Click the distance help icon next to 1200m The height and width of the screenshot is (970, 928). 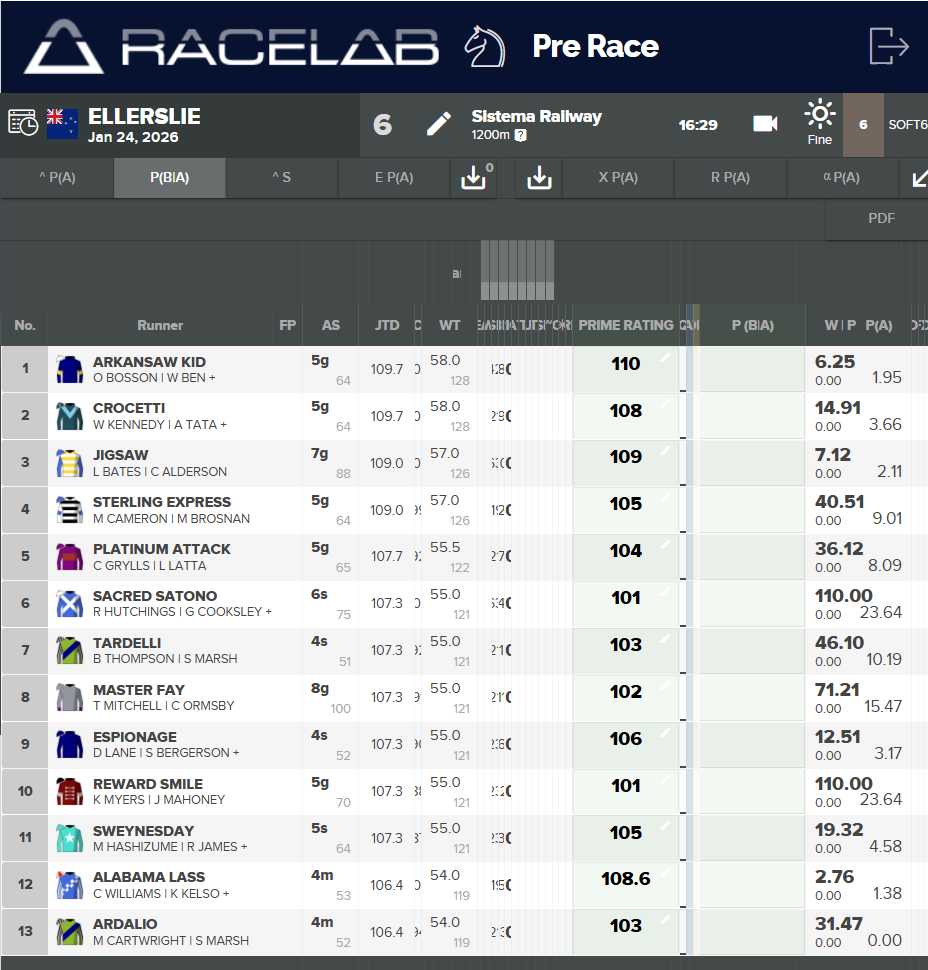pyautogui.click(x=521, y=135)
